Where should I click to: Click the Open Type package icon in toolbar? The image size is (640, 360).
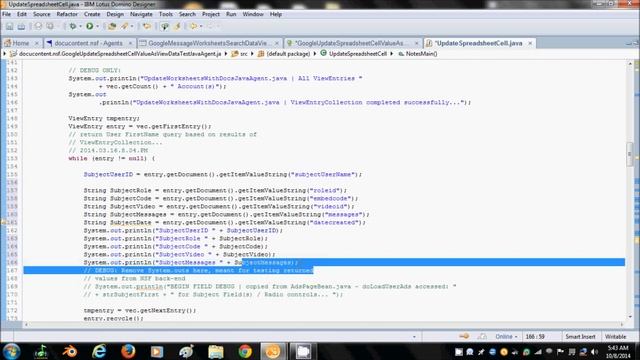112,27
